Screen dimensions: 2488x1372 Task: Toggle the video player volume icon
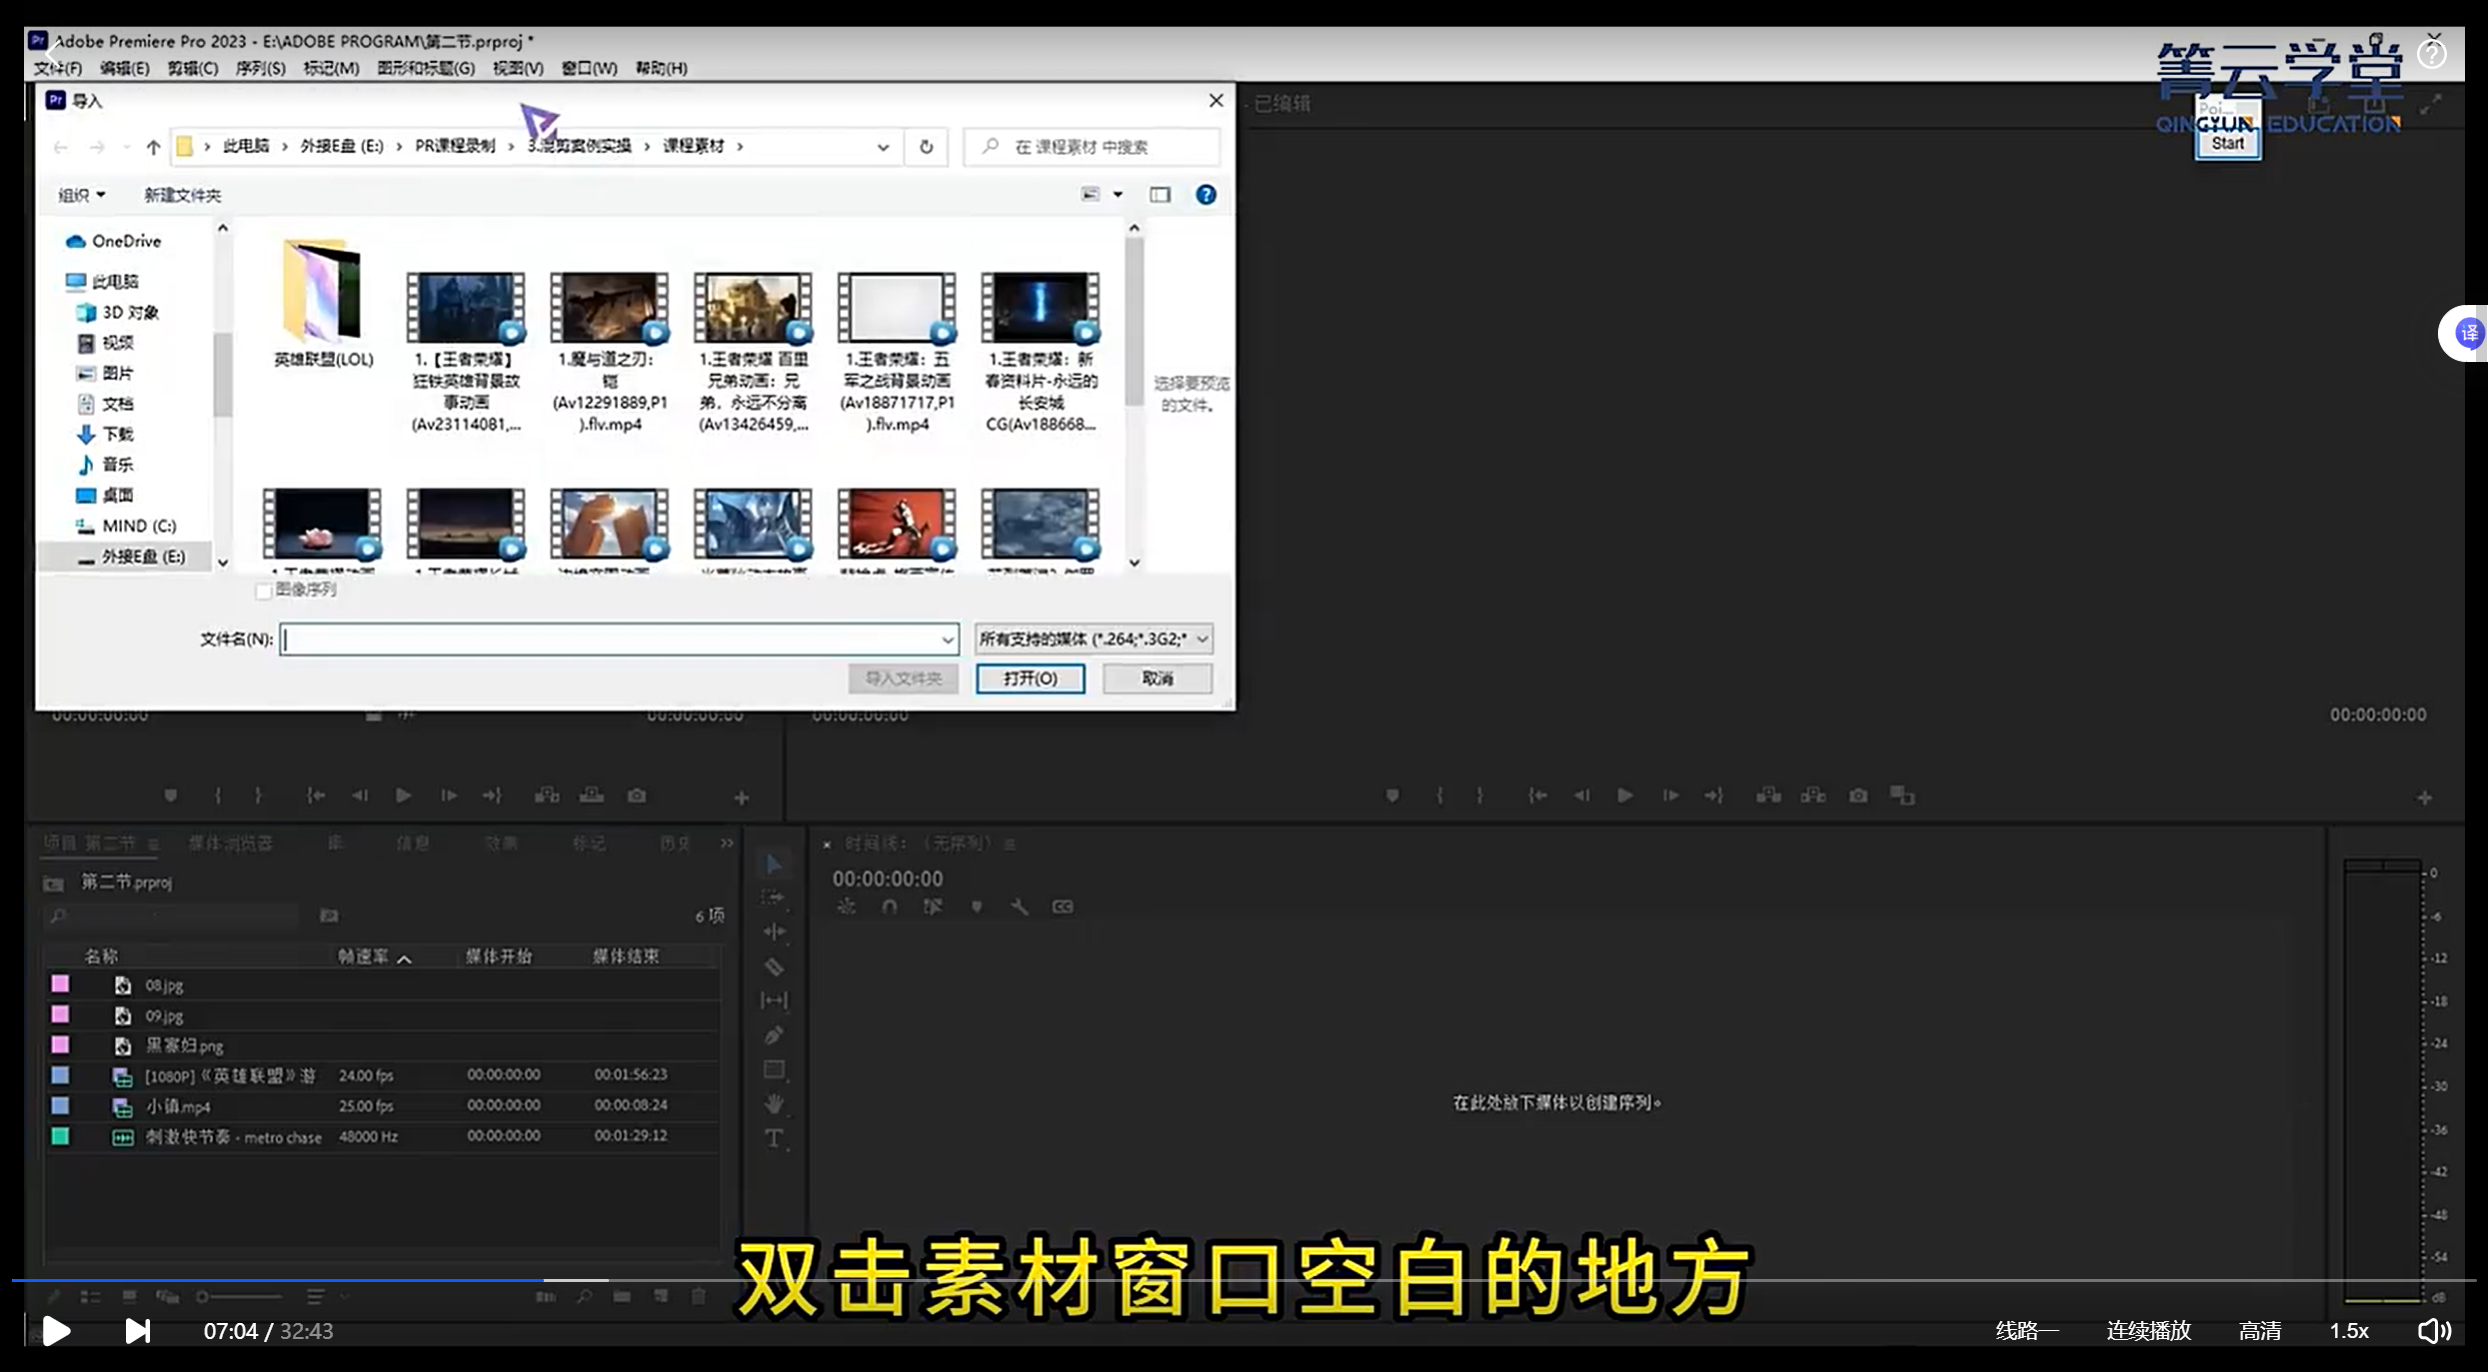point(2433,1331)
